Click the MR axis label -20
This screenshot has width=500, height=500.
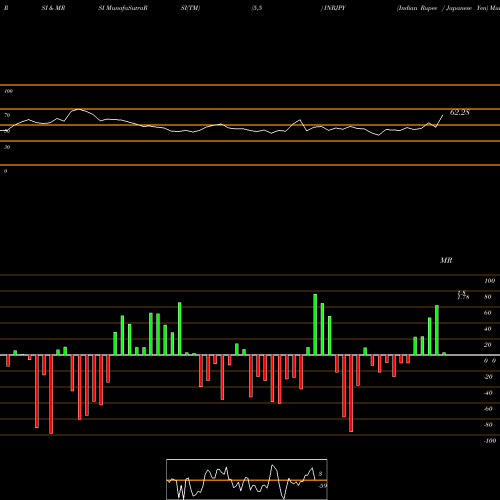tap(488, 377)
